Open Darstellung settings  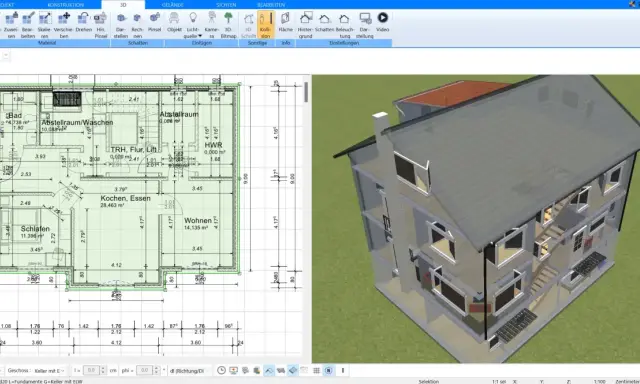tap(364, 24)
